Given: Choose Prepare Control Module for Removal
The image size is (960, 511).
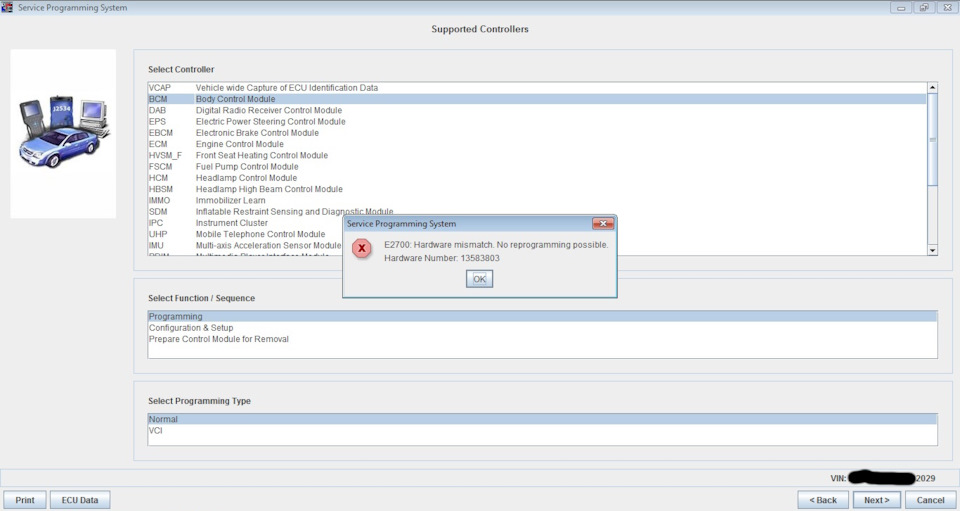Looking at the screenshot, I should tap(542, 339).
